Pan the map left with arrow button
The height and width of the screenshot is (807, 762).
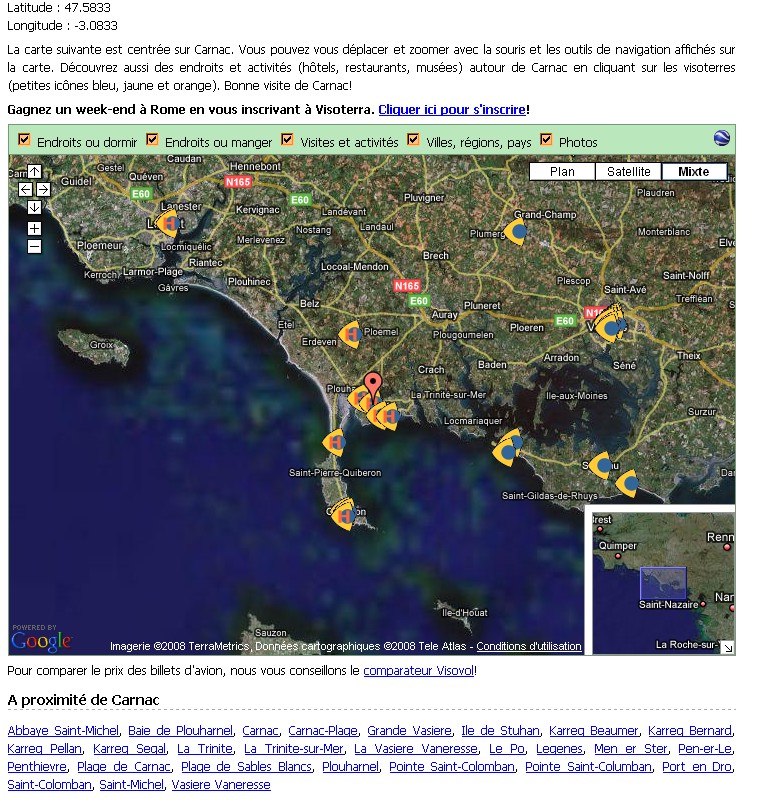coord(25,189)
